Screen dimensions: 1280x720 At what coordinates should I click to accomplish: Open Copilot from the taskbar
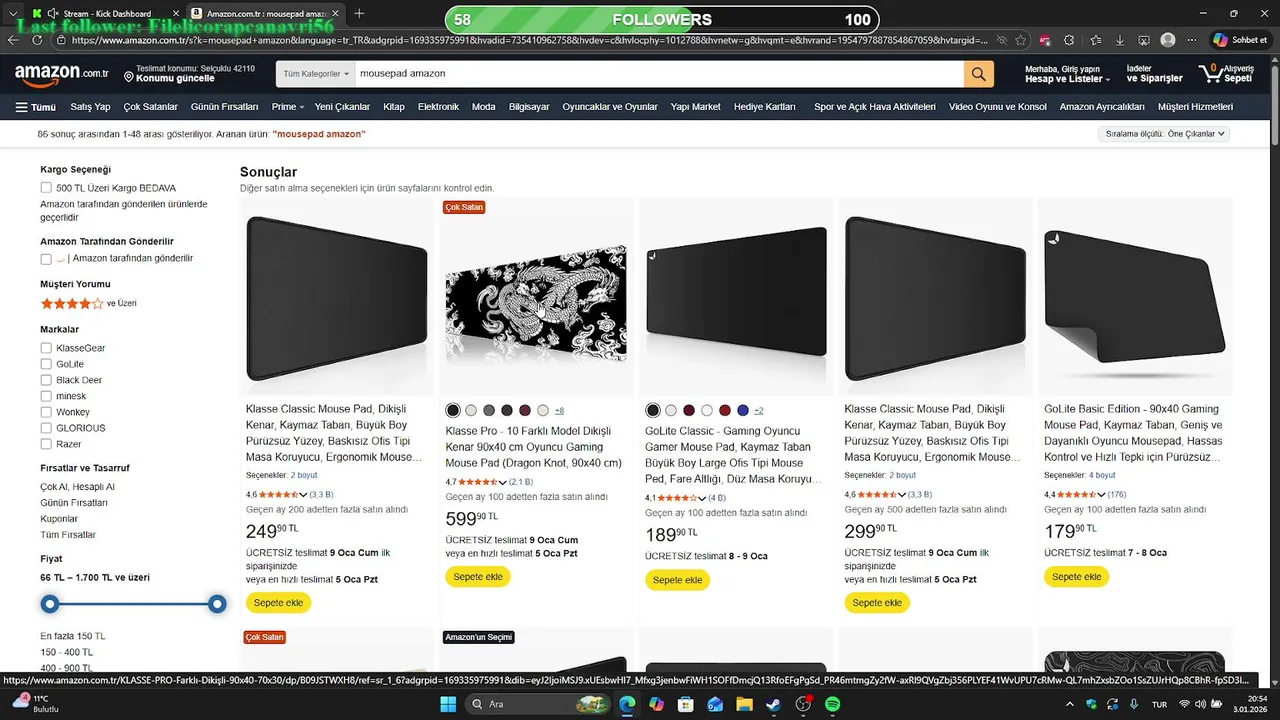(656, 704)
